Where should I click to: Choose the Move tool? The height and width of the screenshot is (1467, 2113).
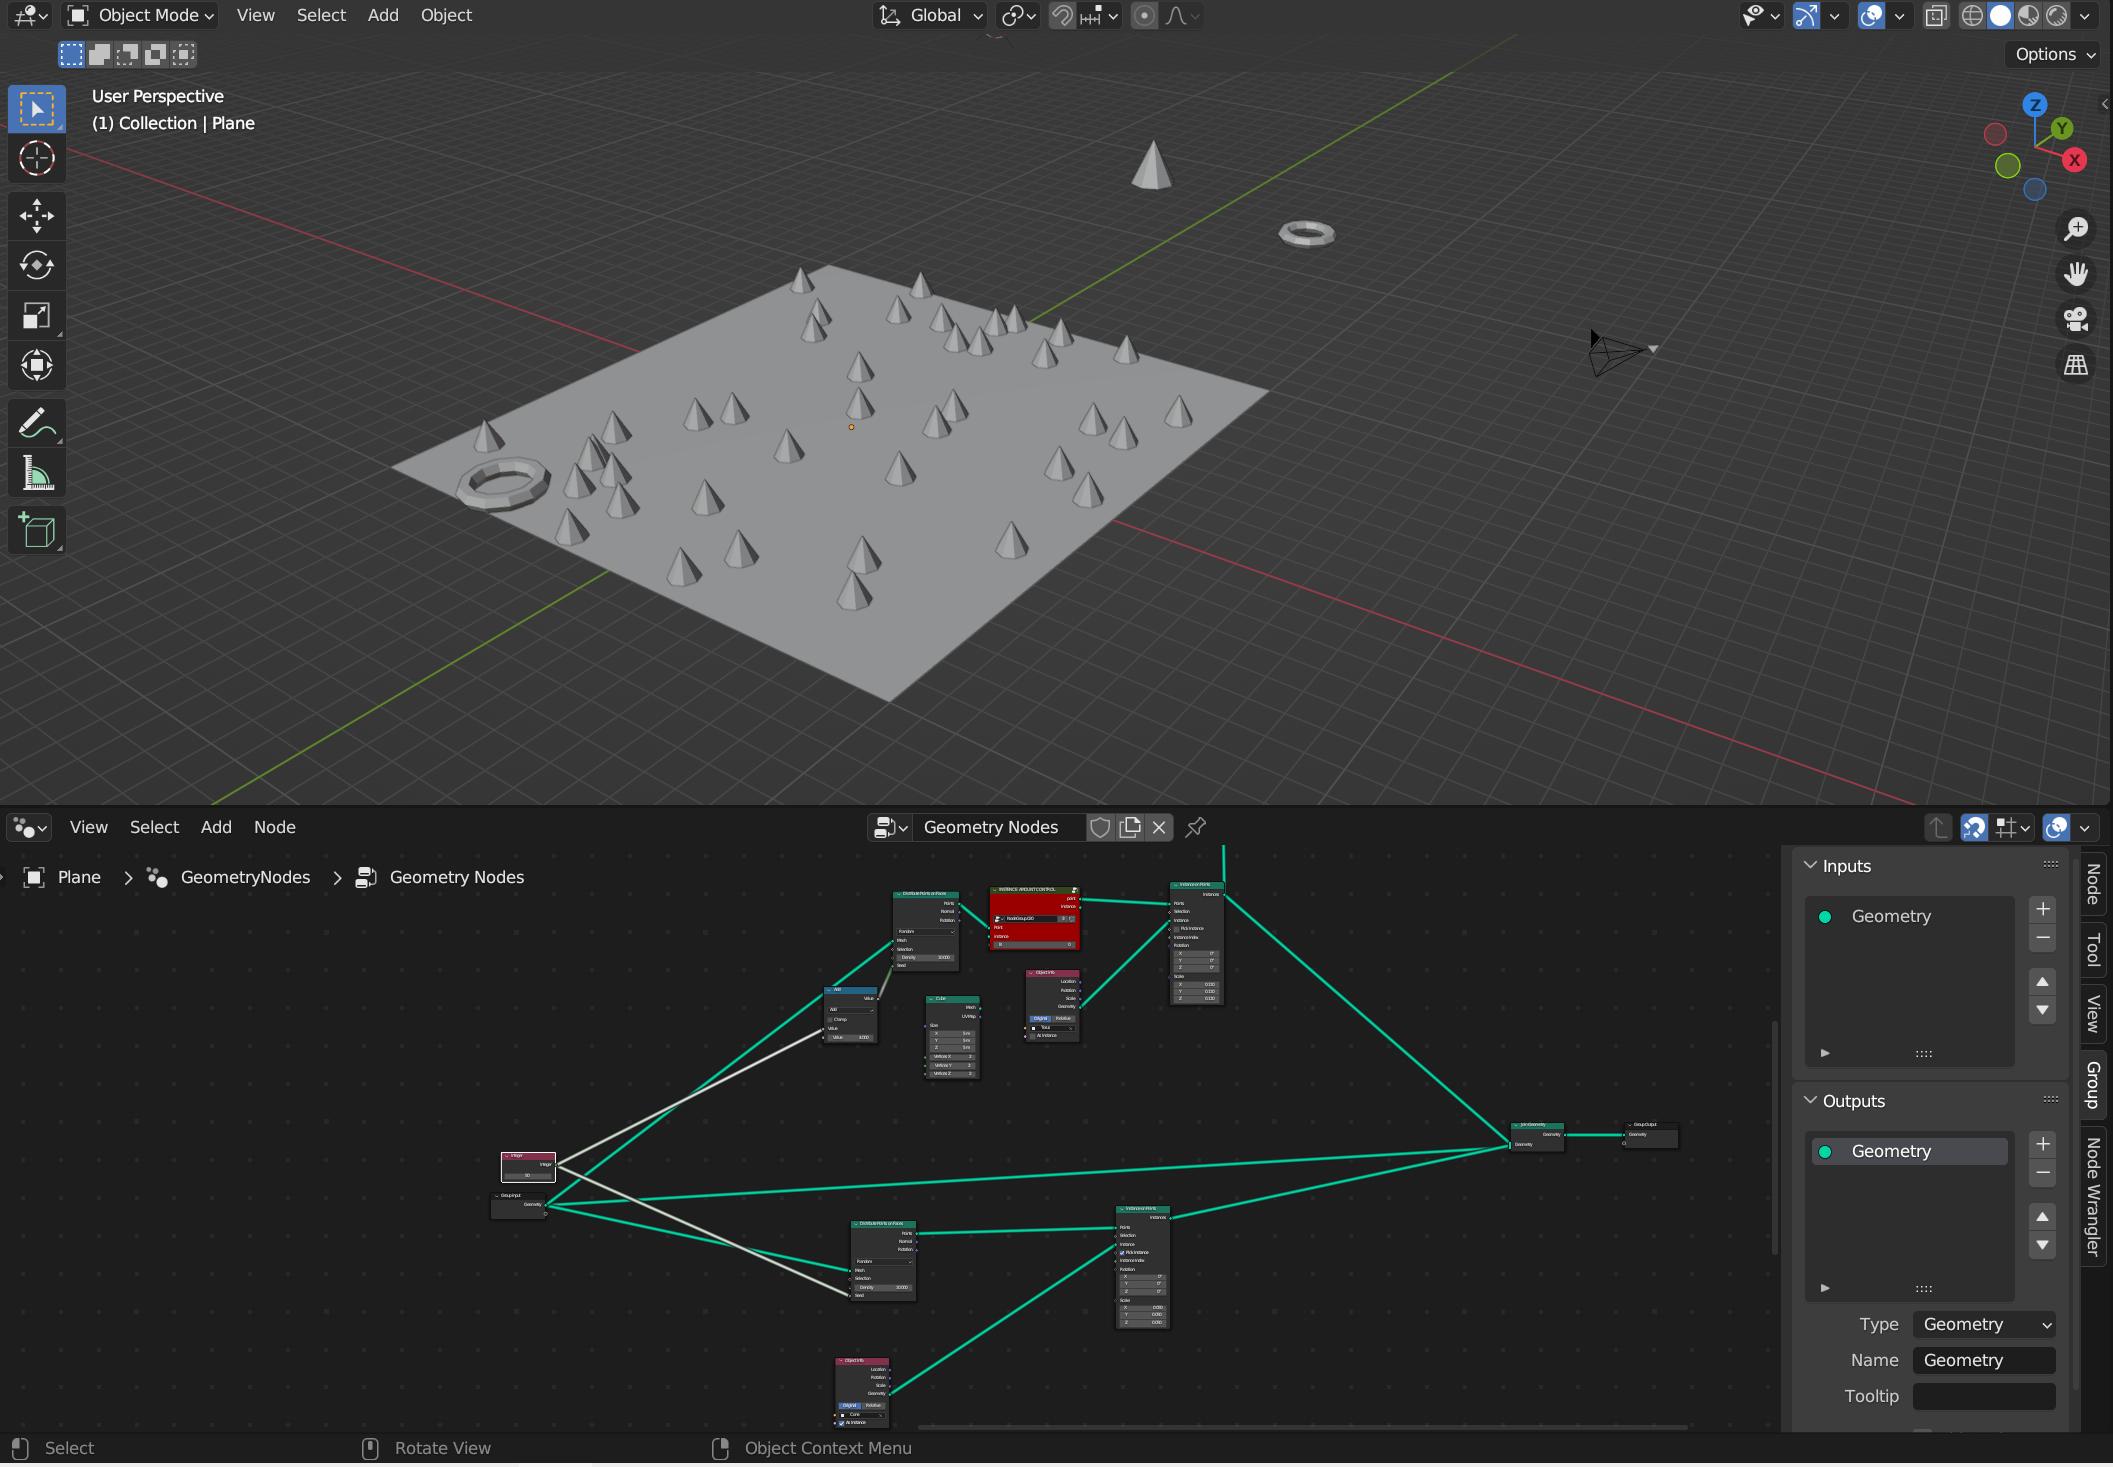click(37, 216)
